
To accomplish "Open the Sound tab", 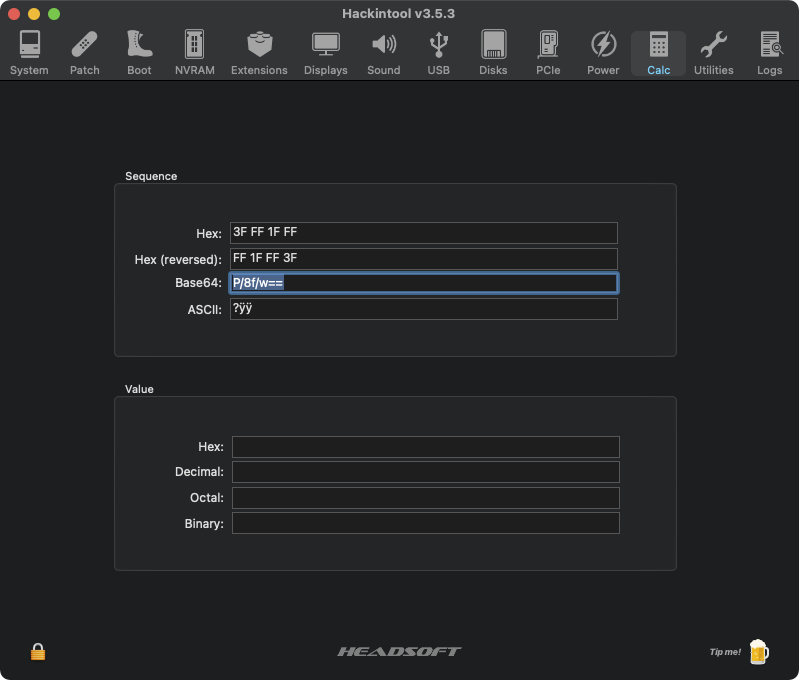I will point(384,54).
